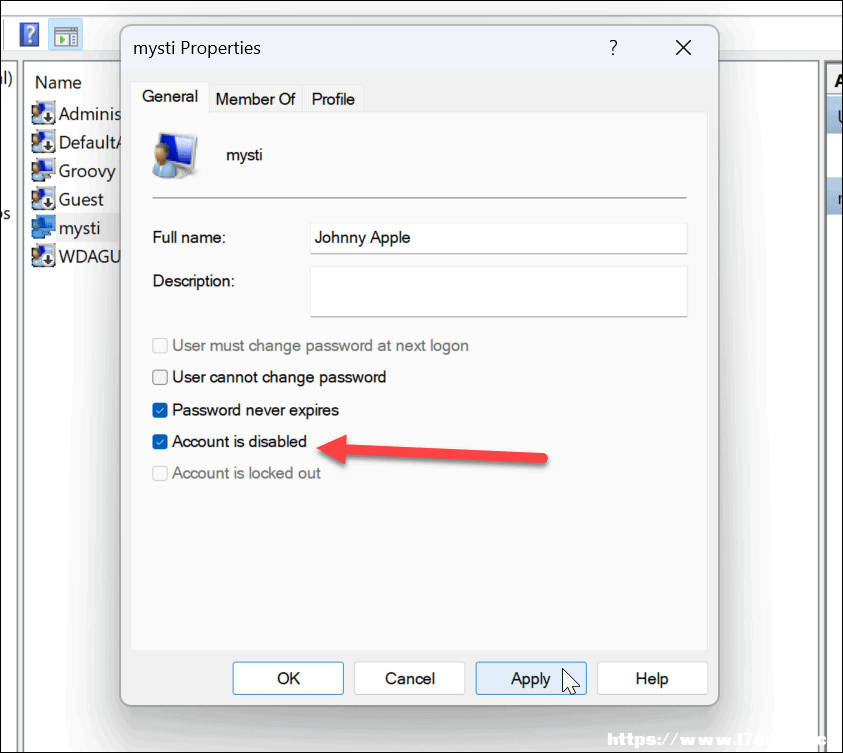The height and width of the screenshot is (753, 843).
Task: Switch to the General tab
Action: 170,97
